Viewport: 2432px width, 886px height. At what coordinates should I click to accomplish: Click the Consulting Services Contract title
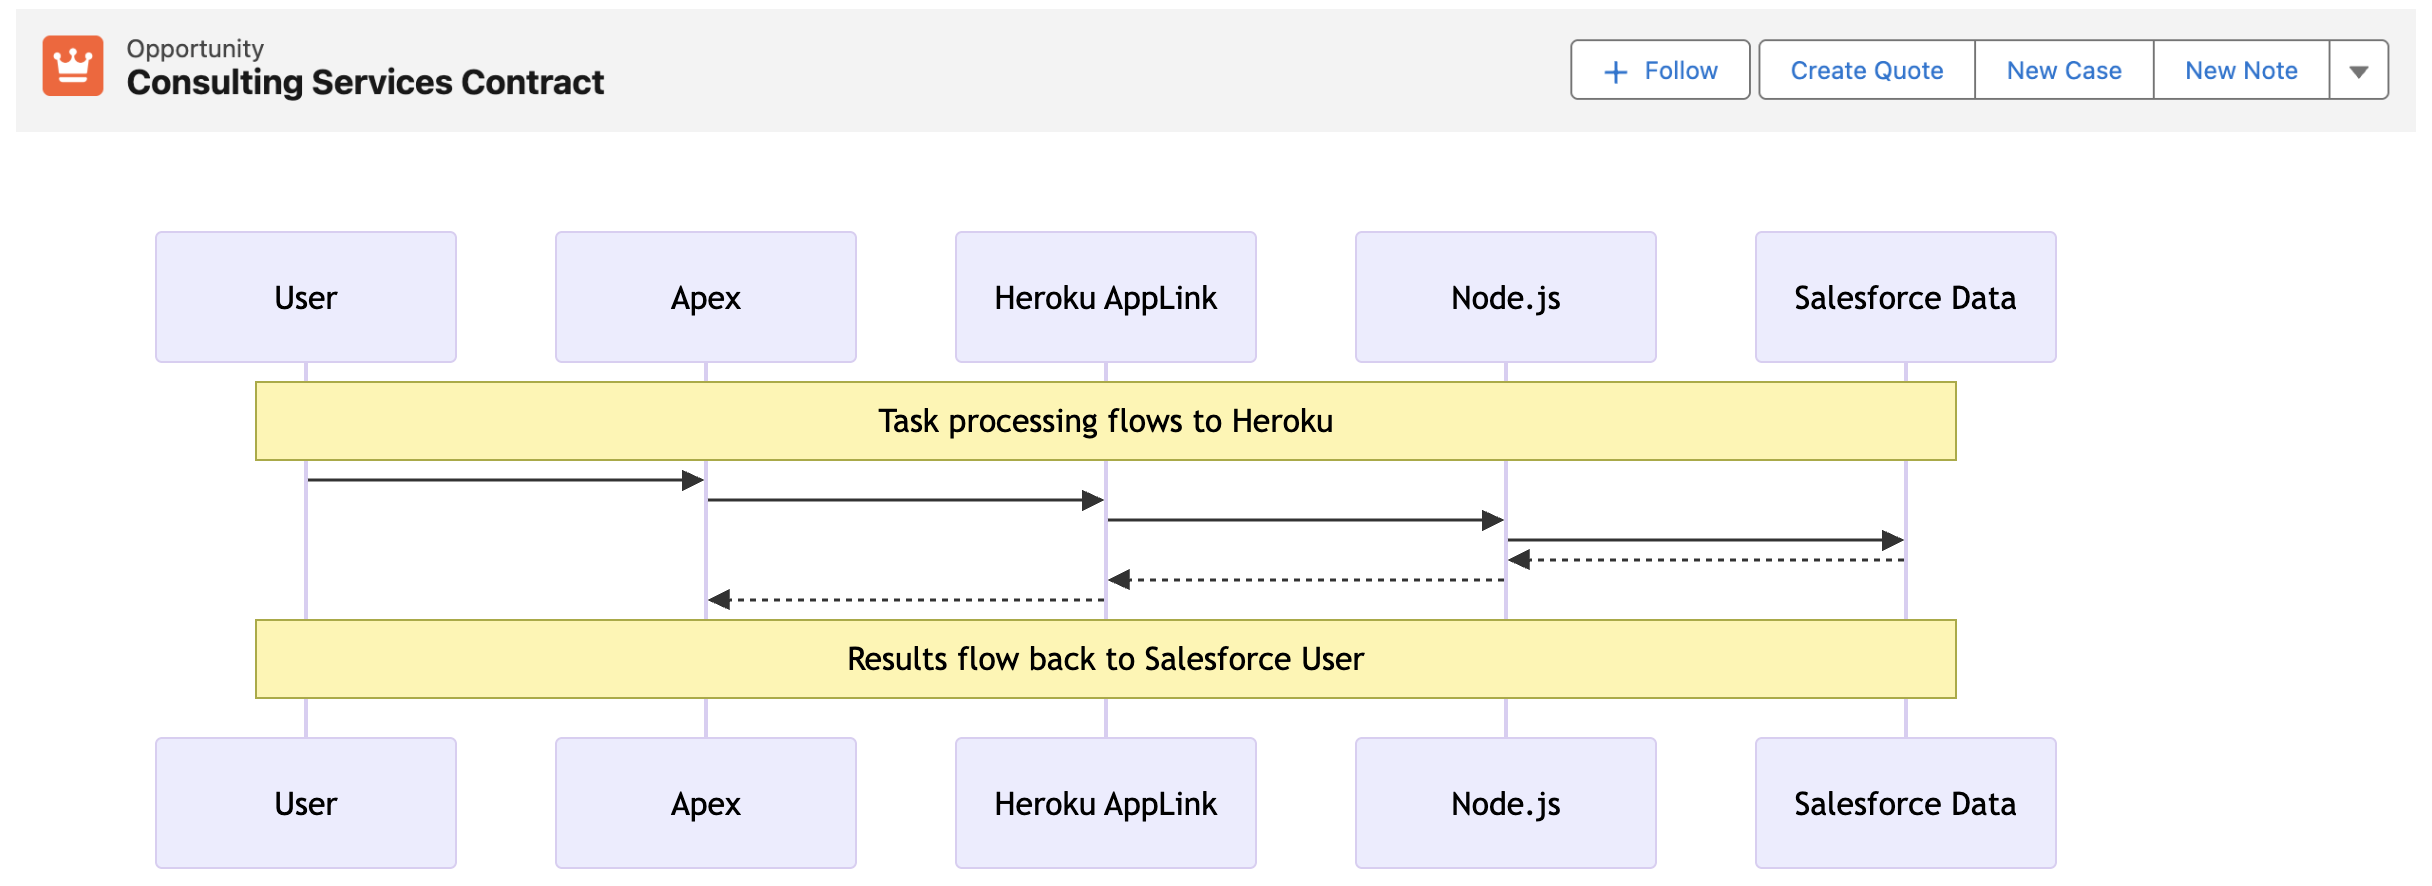coord(365,83)
